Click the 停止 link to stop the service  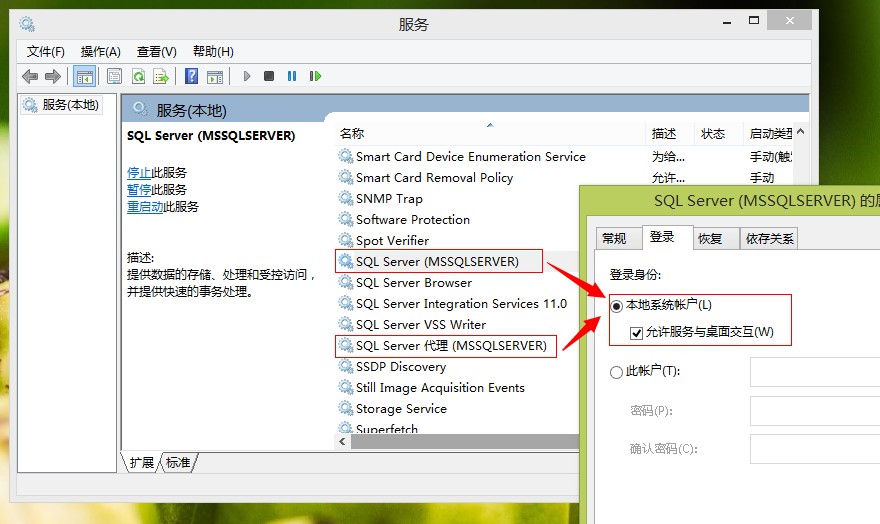[139, 173]
